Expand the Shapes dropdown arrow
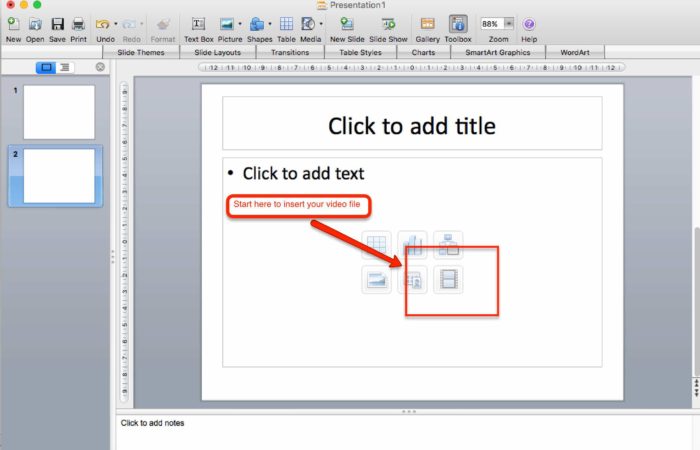The width and height of the screenshot is (700, 450). tap(270, 24)
